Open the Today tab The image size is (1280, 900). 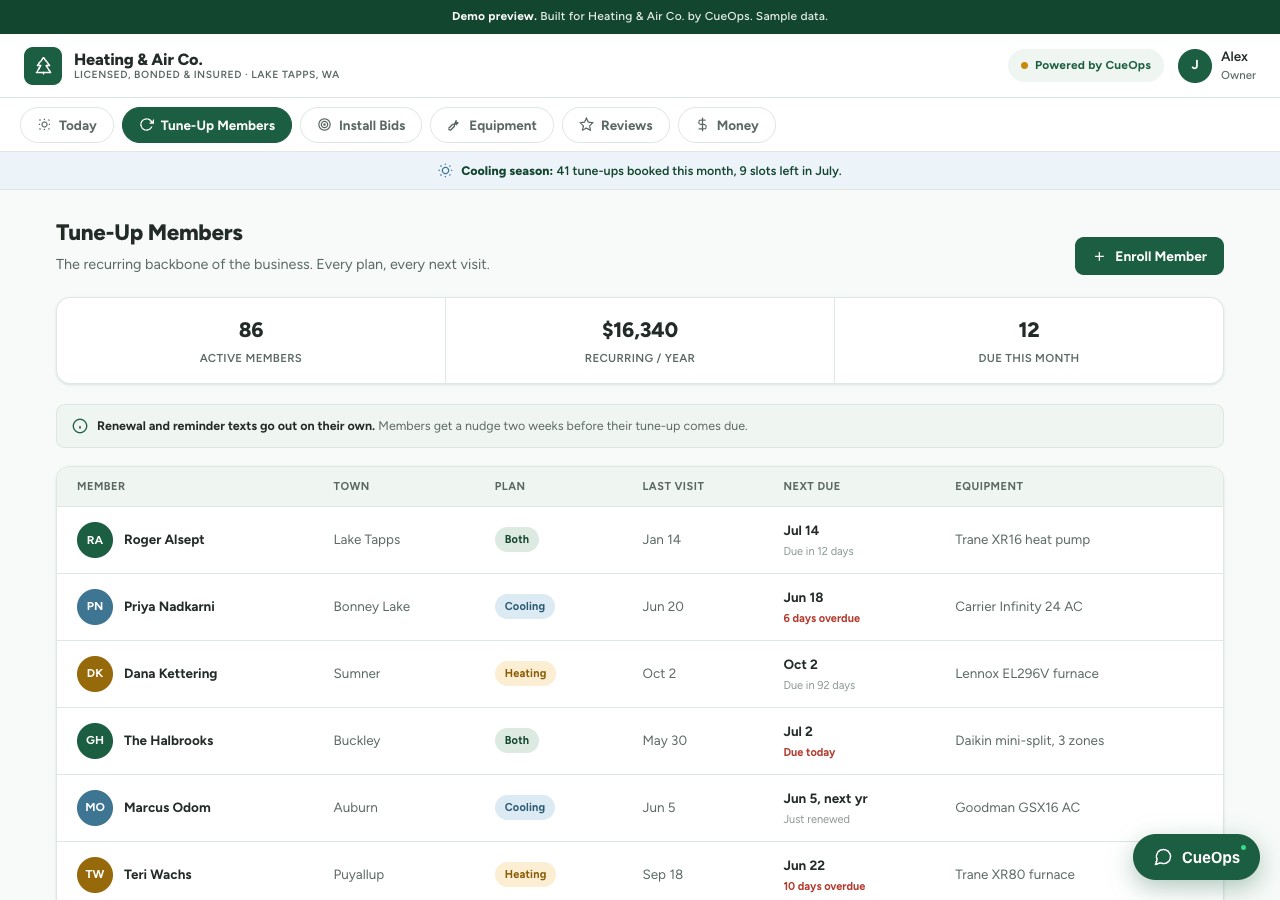[67, 125]
